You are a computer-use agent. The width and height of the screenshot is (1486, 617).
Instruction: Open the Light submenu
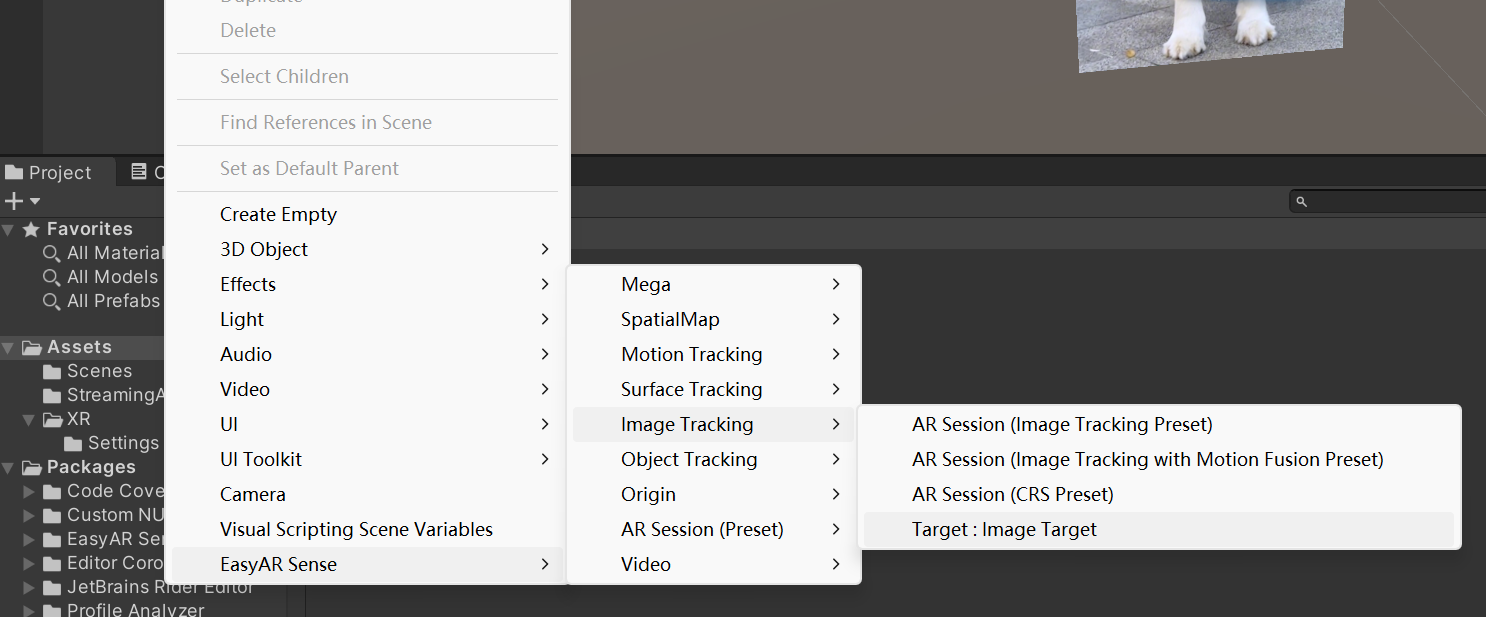367,320
